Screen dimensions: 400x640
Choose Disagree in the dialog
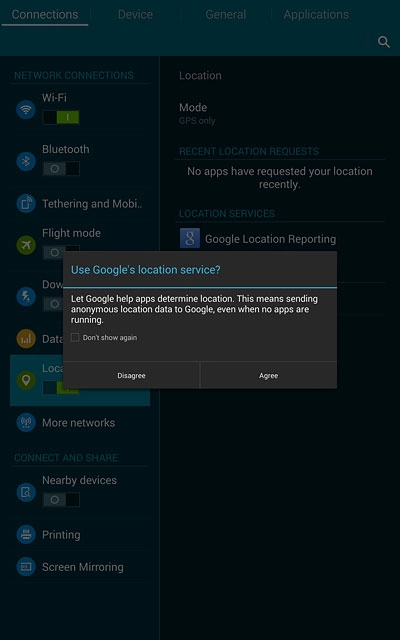click(x=131, y=376)
